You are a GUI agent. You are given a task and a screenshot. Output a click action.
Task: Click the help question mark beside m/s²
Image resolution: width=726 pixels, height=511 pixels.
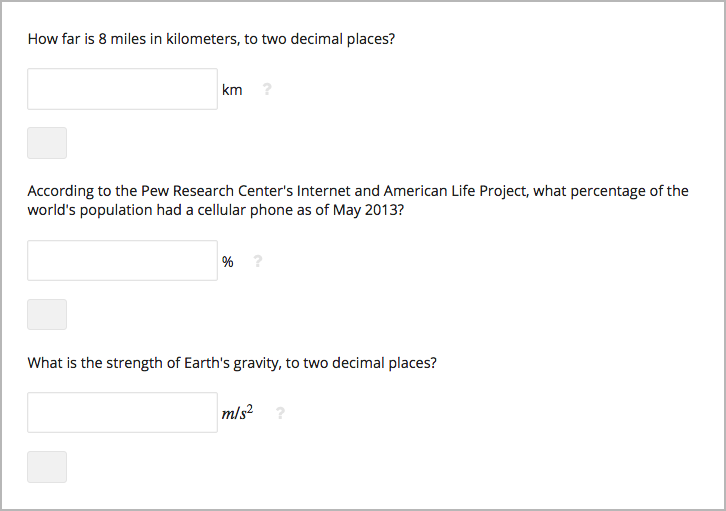point(280,413)
